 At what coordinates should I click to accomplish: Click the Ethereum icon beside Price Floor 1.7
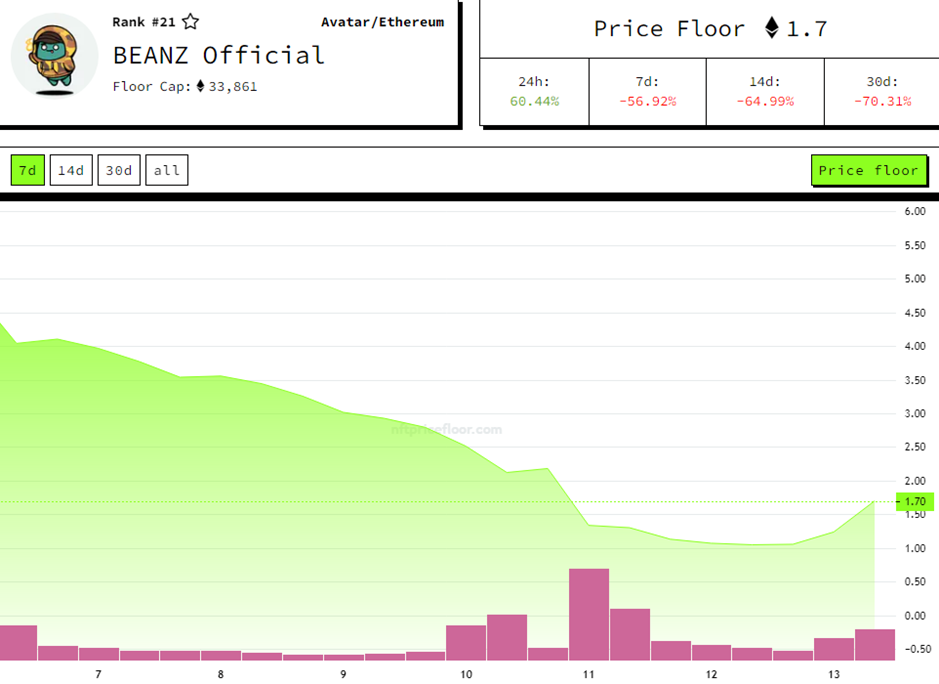[772, 28]
